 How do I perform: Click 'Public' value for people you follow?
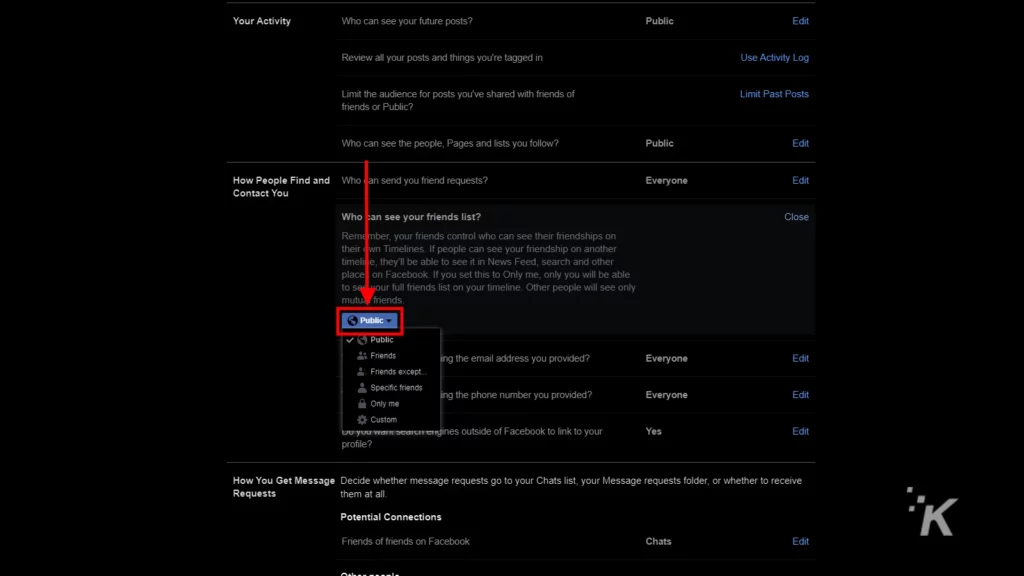(659, 143)
